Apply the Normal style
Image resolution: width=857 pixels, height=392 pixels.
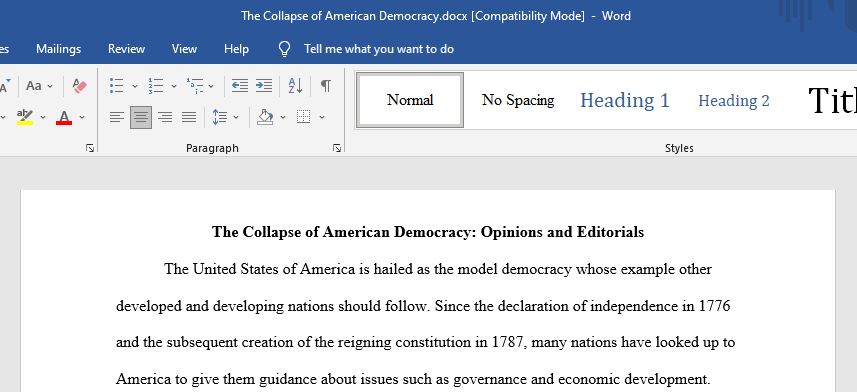(x=410, y=100)
